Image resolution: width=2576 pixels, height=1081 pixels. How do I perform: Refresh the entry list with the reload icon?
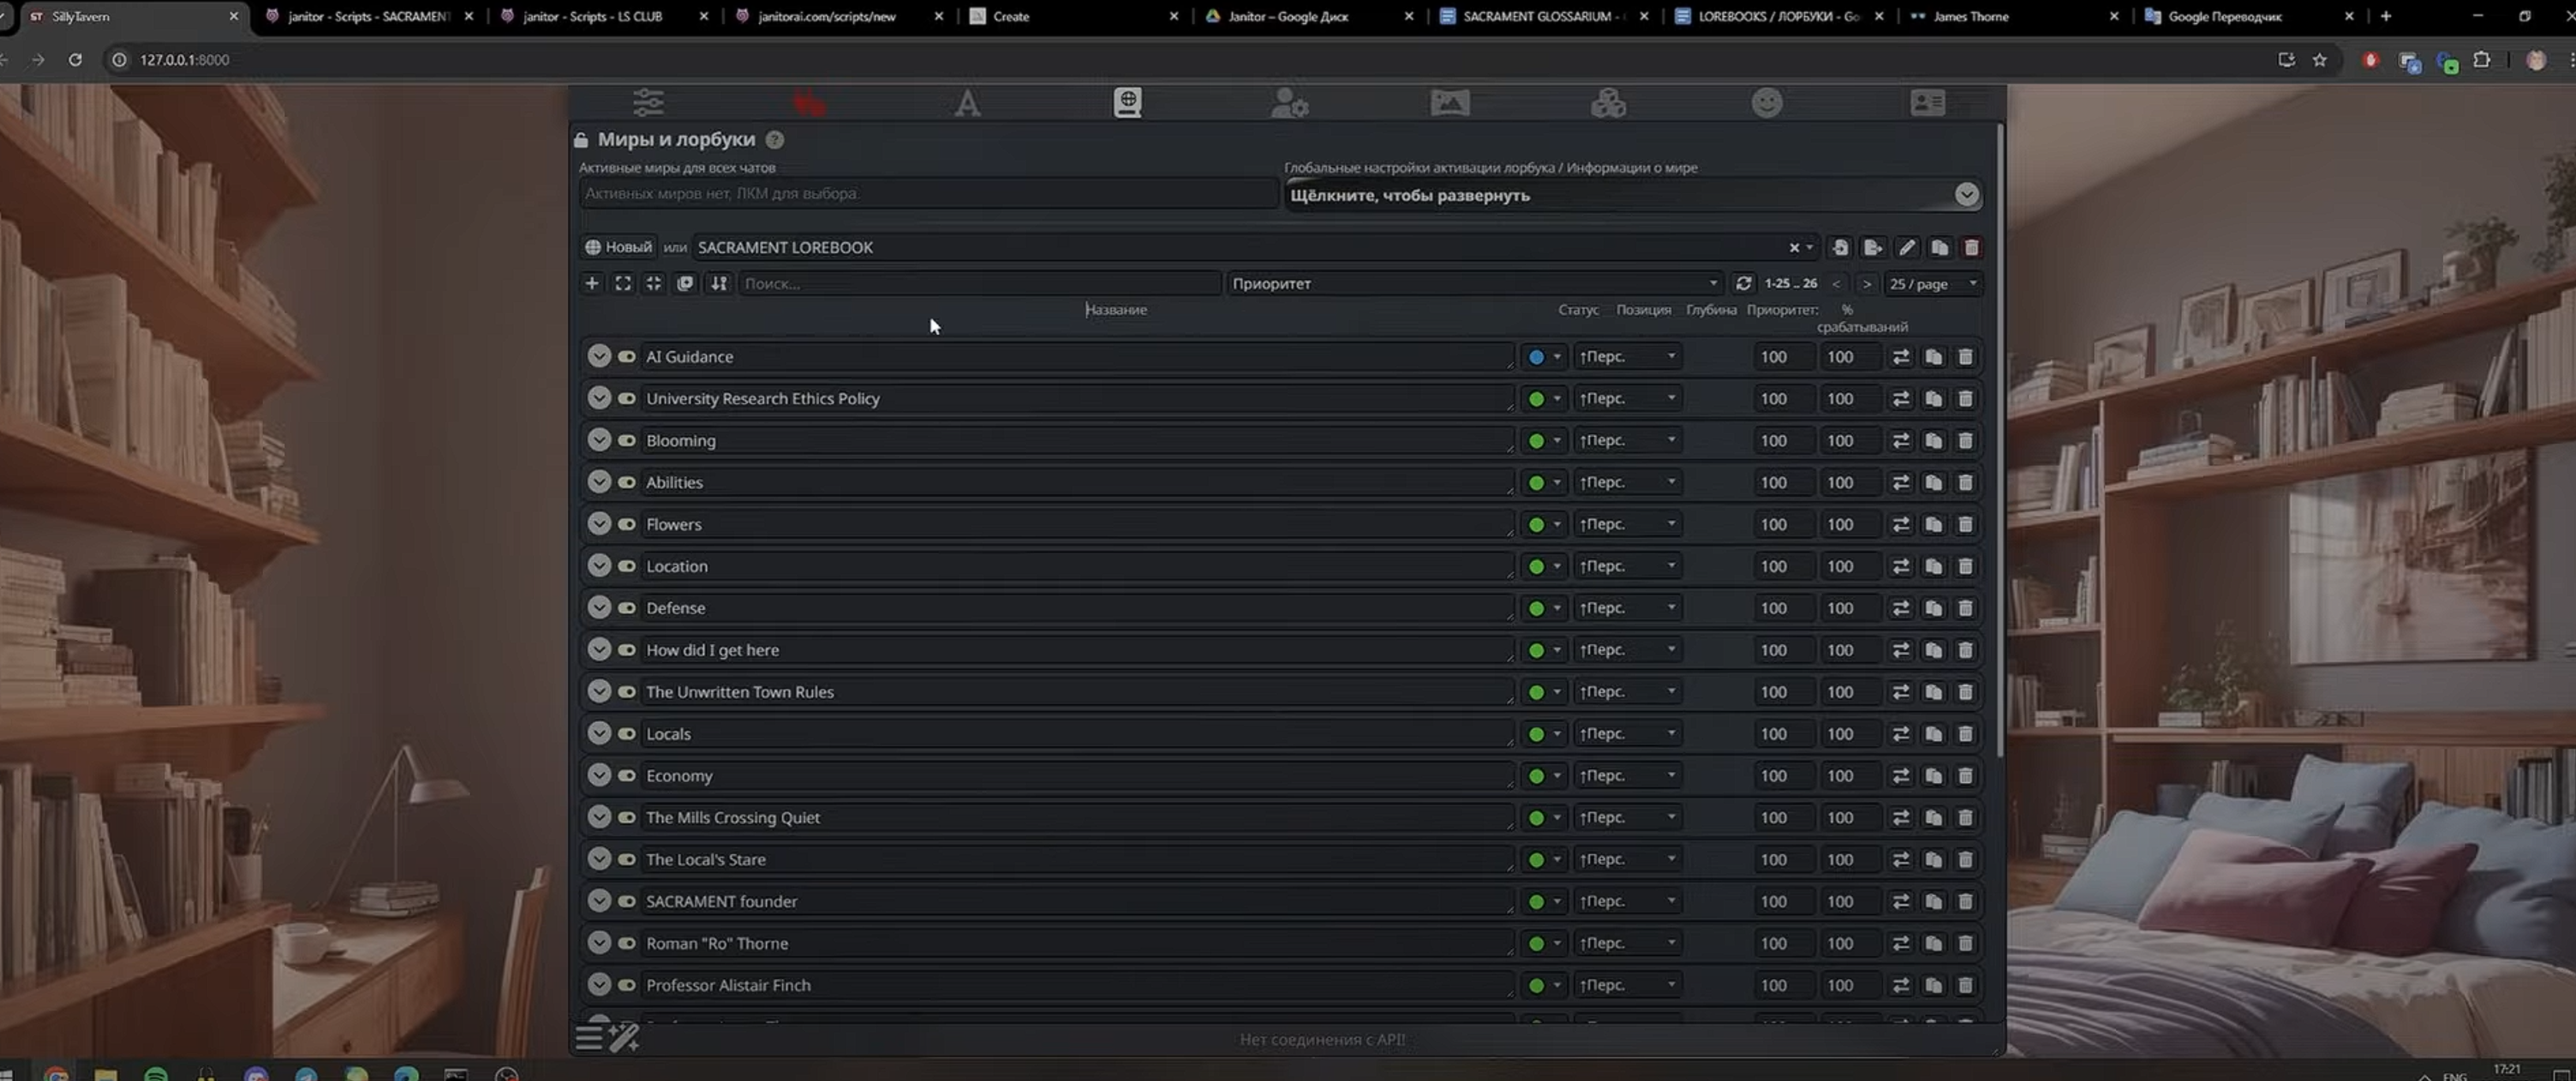point(1743,284)
